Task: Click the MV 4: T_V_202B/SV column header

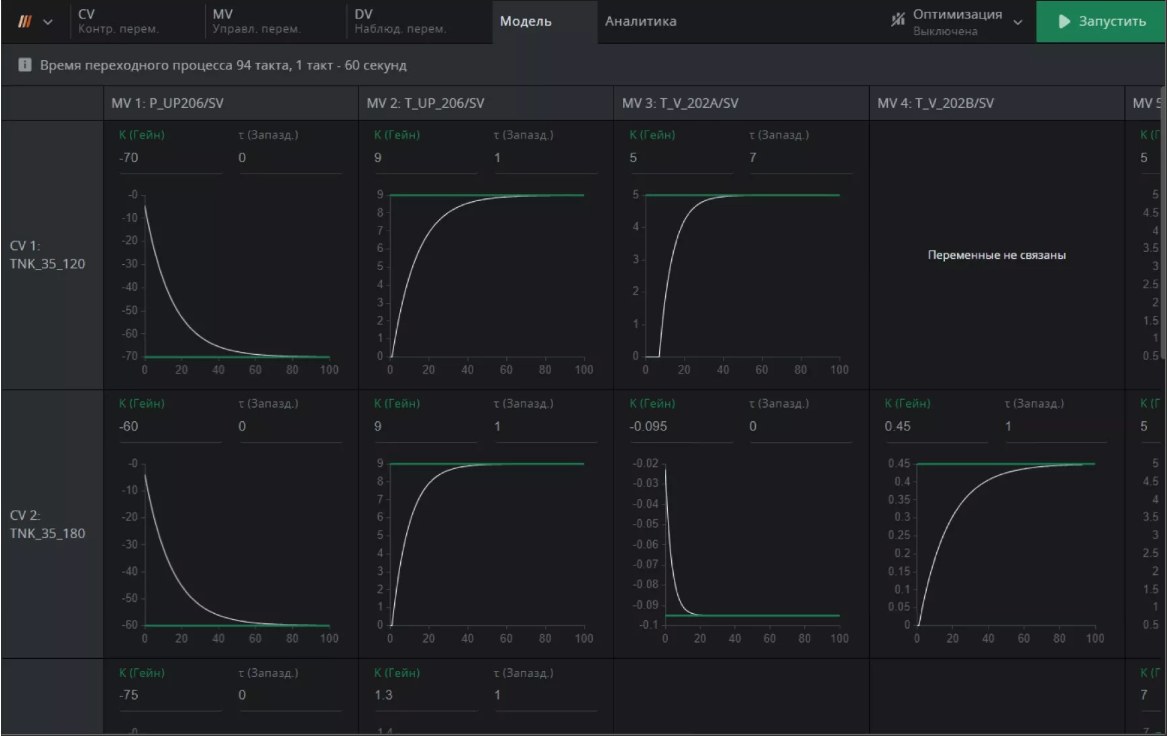Action: [x=997, y=104]
